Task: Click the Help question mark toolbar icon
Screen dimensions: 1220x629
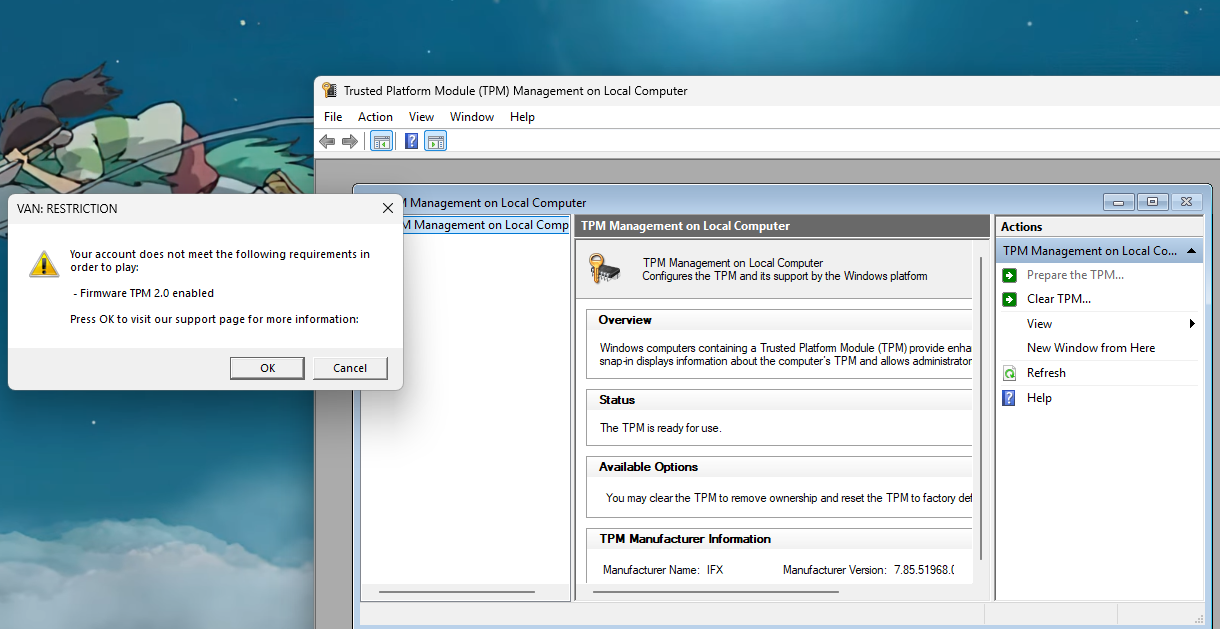Action: (411, 140)
